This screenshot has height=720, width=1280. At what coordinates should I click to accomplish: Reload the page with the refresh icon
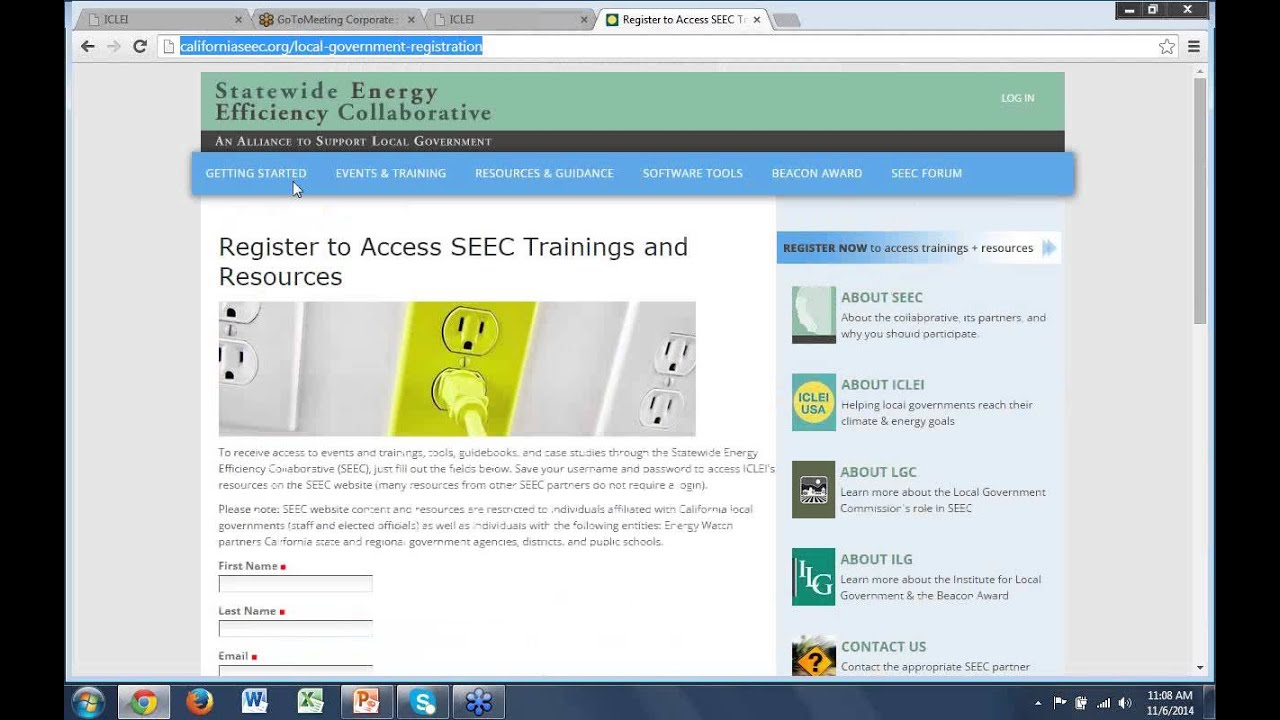point(140,46)
